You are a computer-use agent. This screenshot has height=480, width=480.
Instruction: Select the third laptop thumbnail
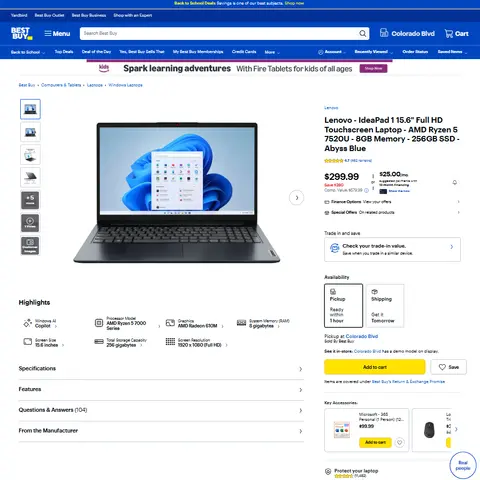pos(30,155)
